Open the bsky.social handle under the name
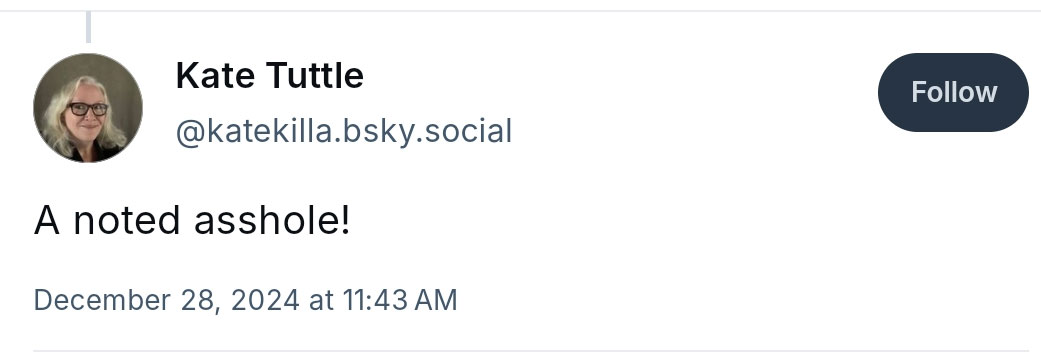 (343, 131)
